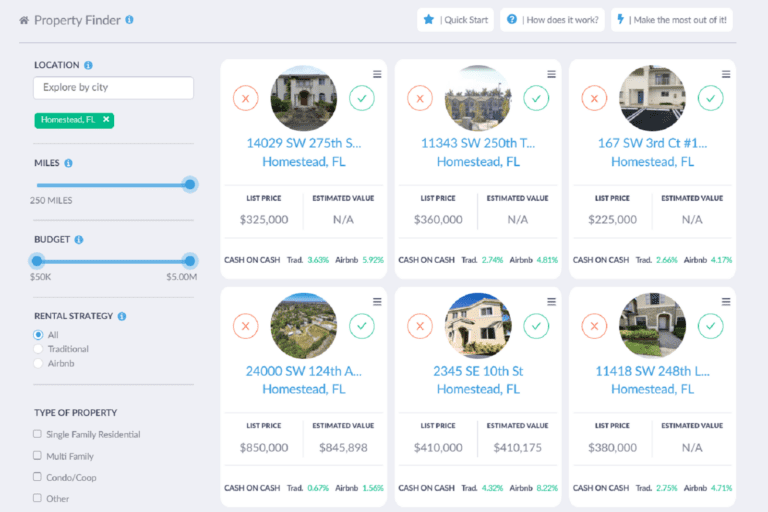Click the Miles slider handle

[x=189, y=184]
